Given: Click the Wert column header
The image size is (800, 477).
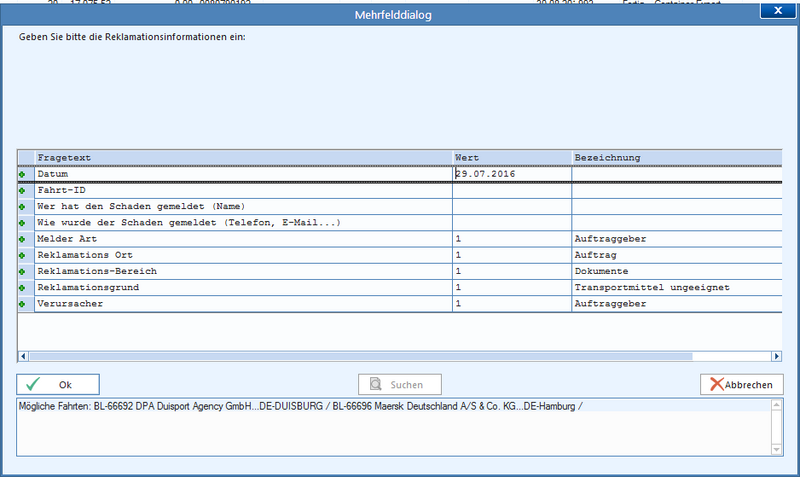Looking at the screenshot, I should (x=512, y=158).
